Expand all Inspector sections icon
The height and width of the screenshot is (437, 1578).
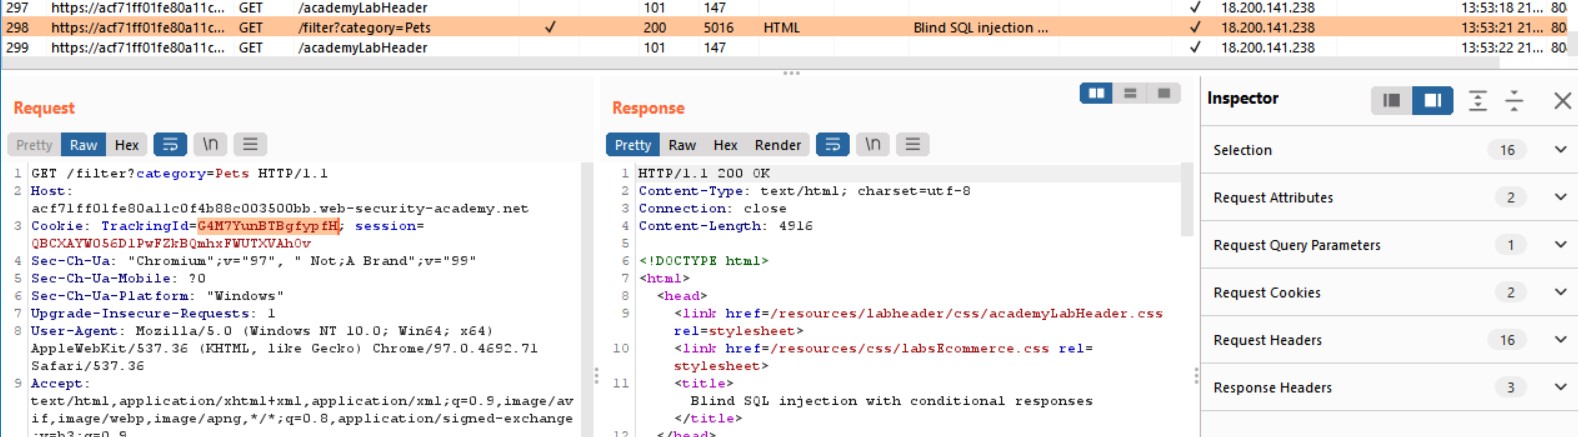pyautogui.click(x=1477, y=100)
